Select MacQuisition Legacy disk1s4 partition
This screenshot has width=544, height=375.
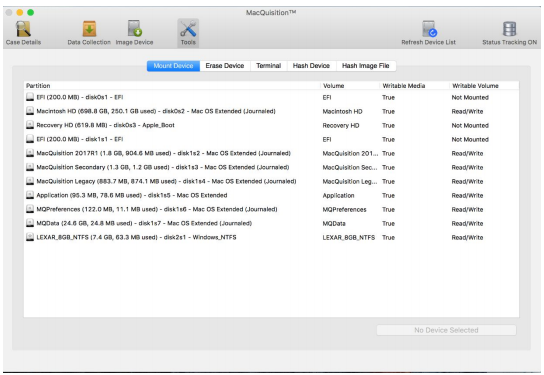coord(166,181)
